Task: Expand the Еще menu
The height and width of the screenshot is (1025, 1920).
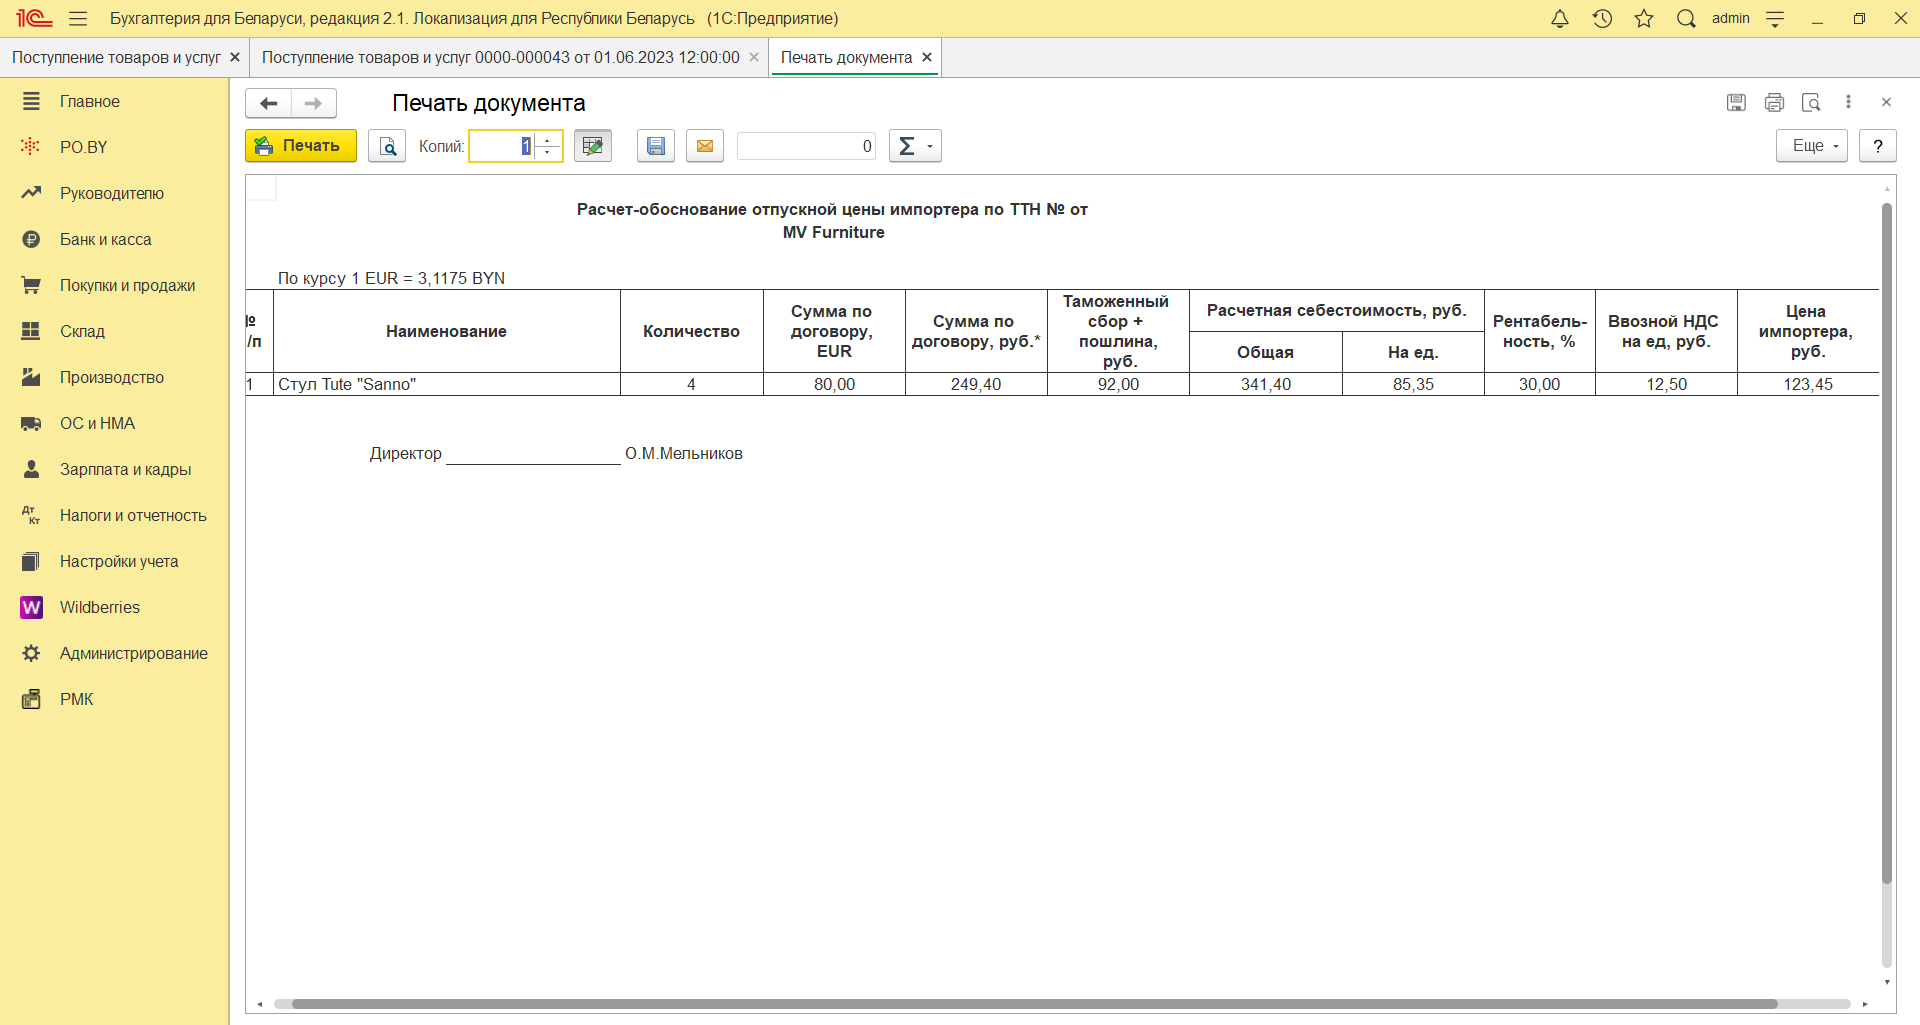Action: point(1811,146)
